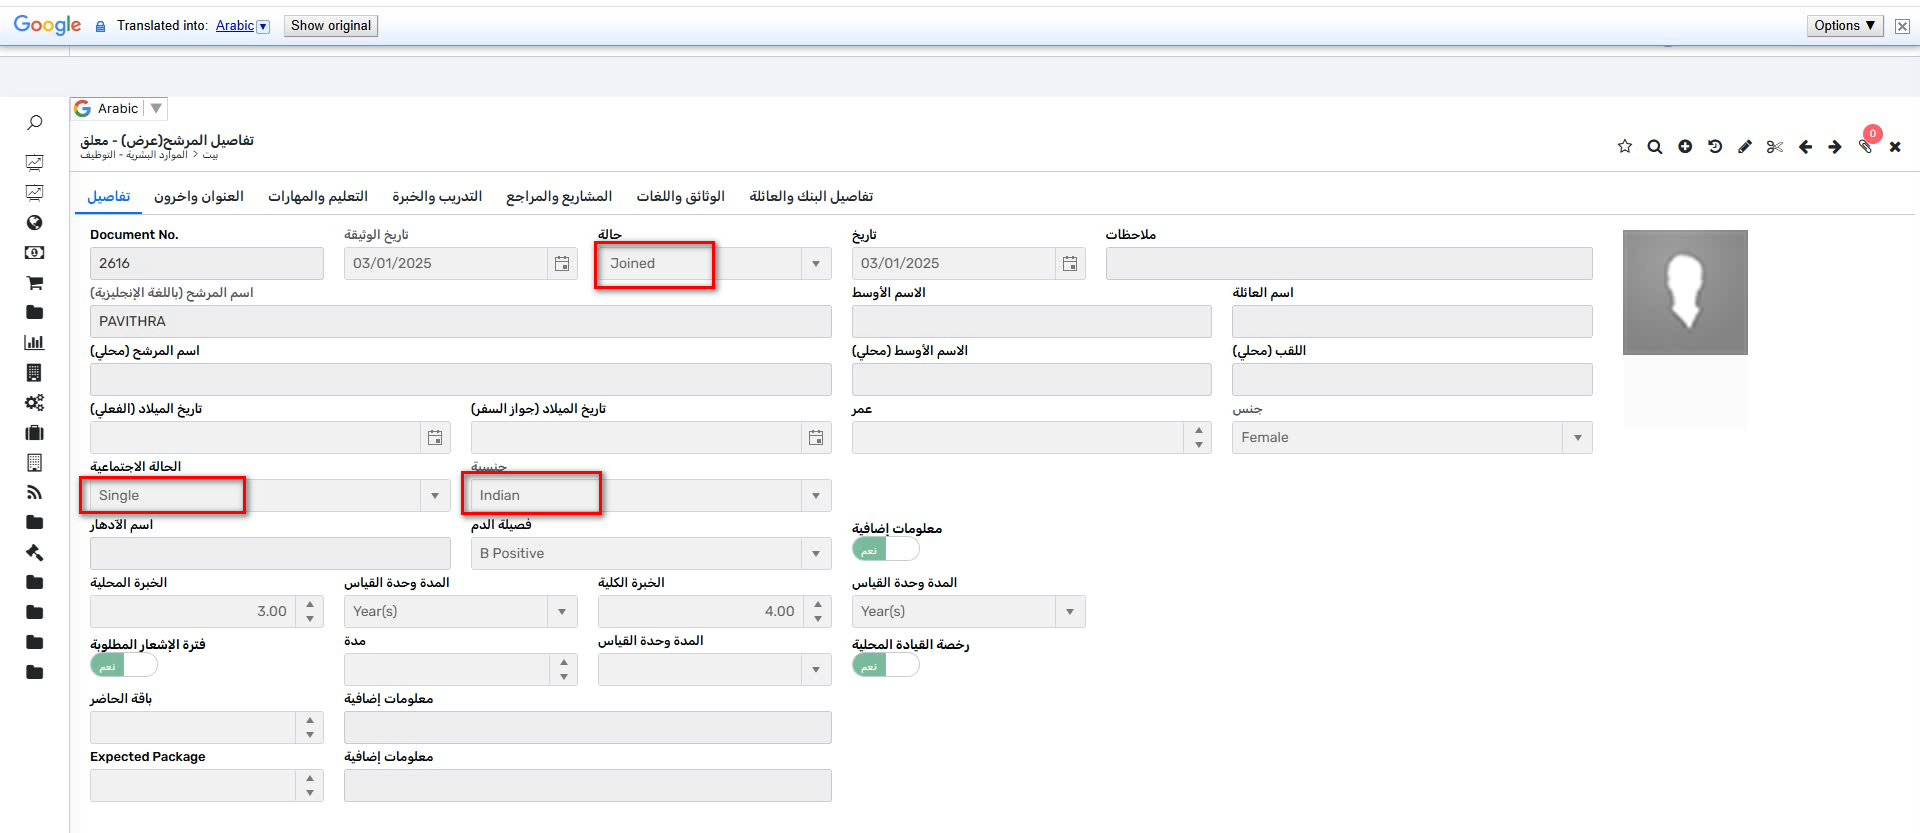This screenshot has width=1920, height=833.
Task: Click the candidate photo placeholder
Action: point(1685,292)
